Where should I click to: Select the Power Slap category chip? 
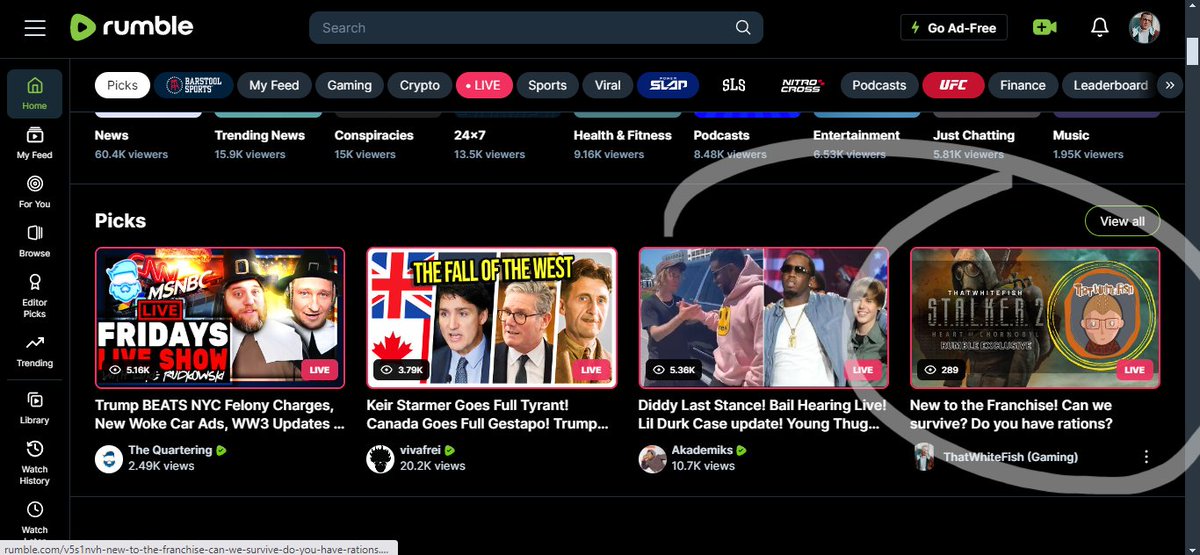(667, 85)
